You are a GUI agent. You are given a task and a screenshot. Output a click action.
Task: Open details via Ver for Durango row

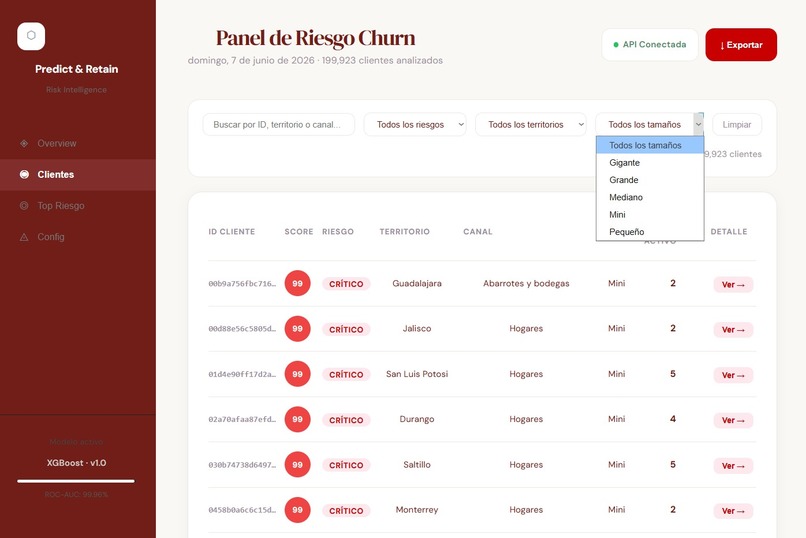point(733,420)
